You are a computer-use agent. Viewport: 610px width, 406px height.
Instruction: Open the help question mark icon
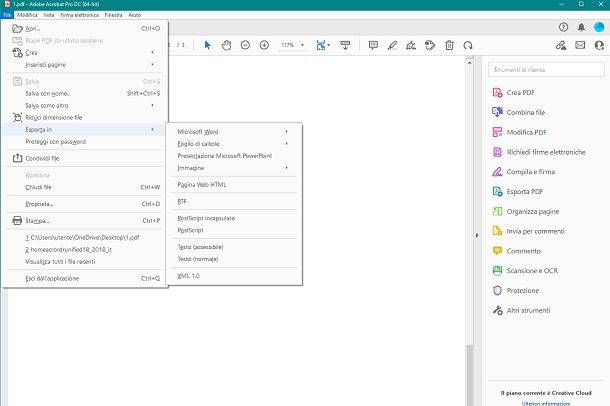tap(563, 27)
